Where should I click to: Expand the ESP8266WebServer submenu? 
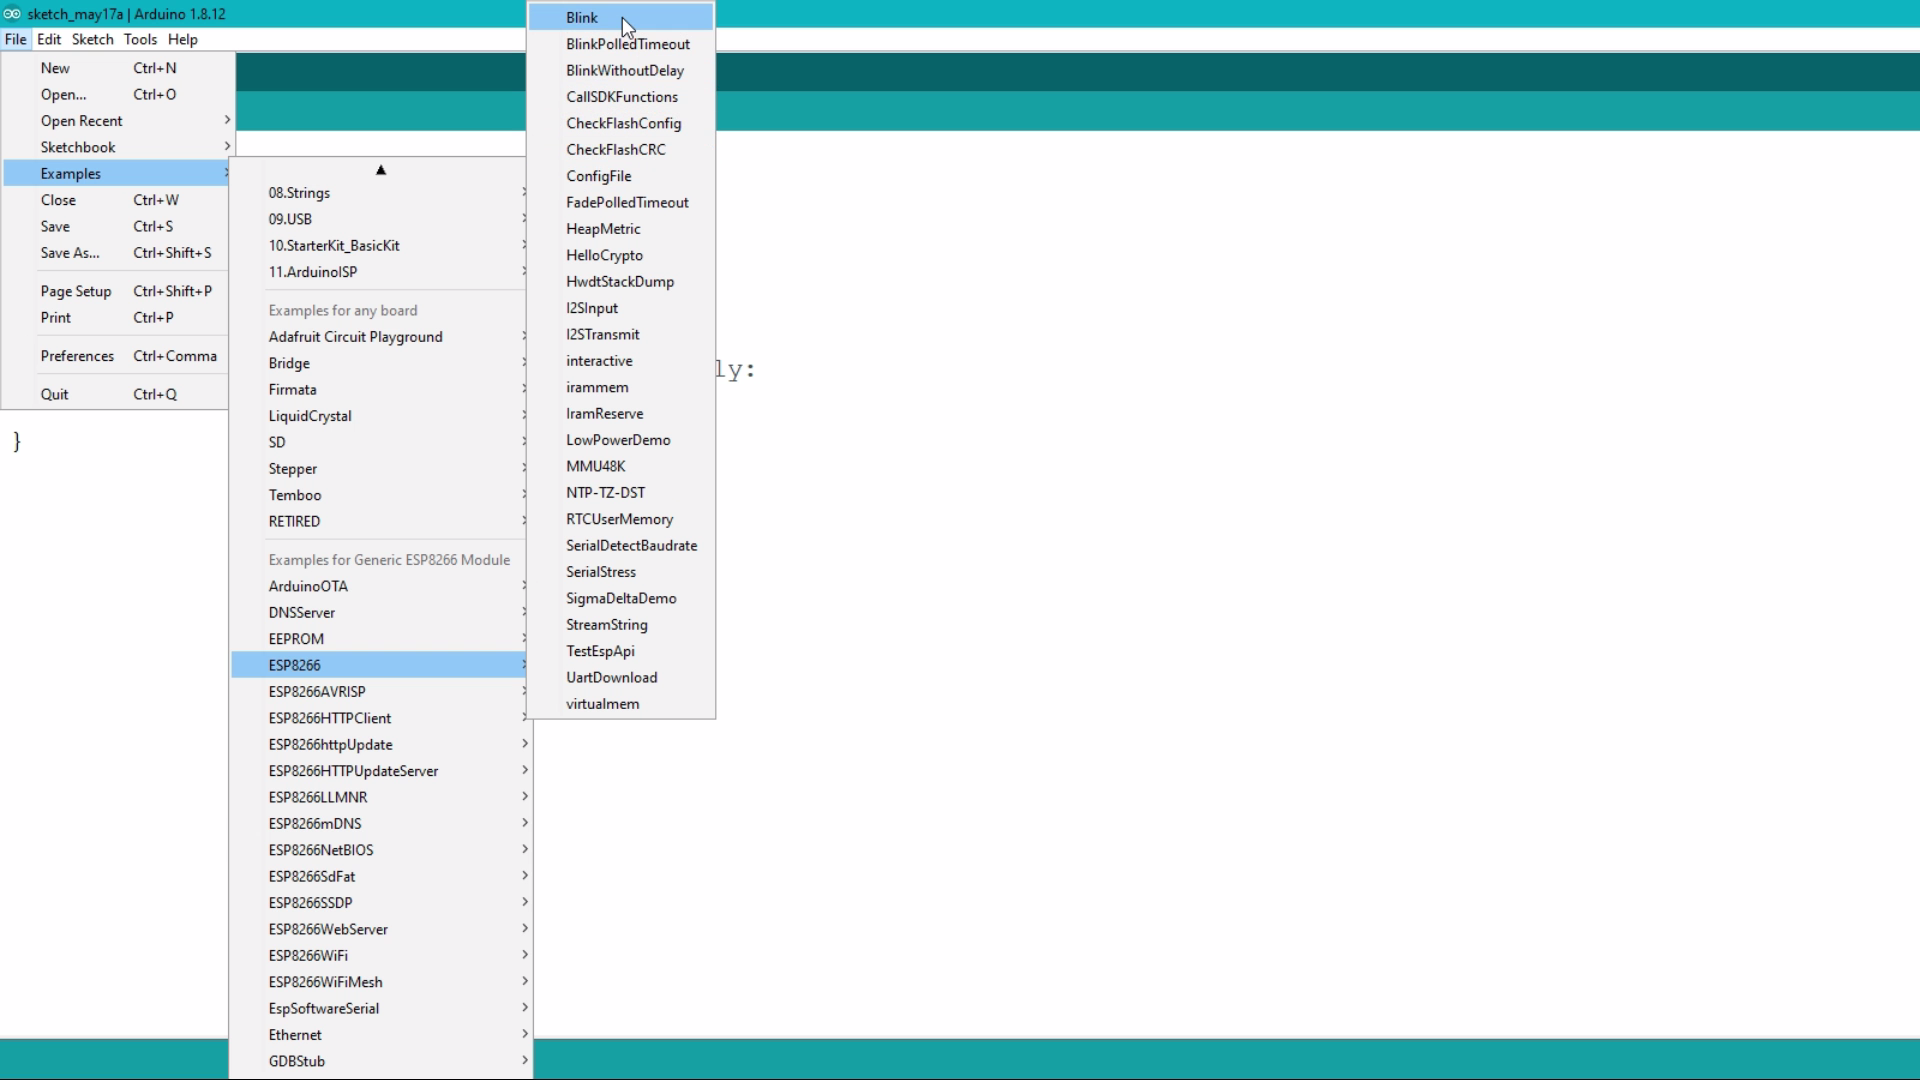pyautogui.click(x=380, y=929)
